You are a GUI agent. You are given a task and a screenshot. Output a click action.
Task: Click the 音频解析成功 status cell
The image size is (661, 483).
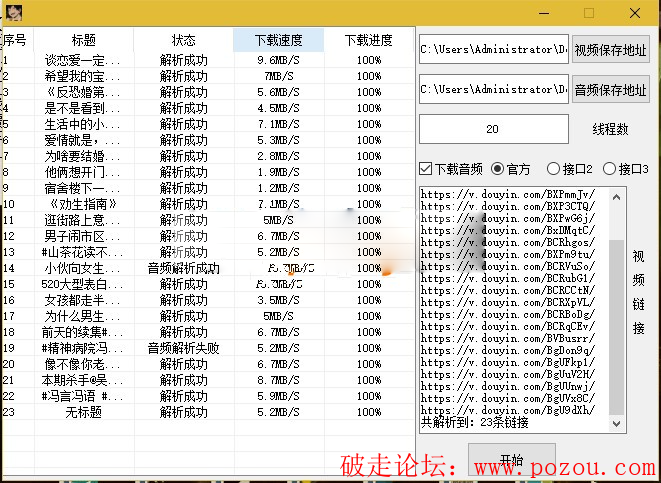click(183, 268)
